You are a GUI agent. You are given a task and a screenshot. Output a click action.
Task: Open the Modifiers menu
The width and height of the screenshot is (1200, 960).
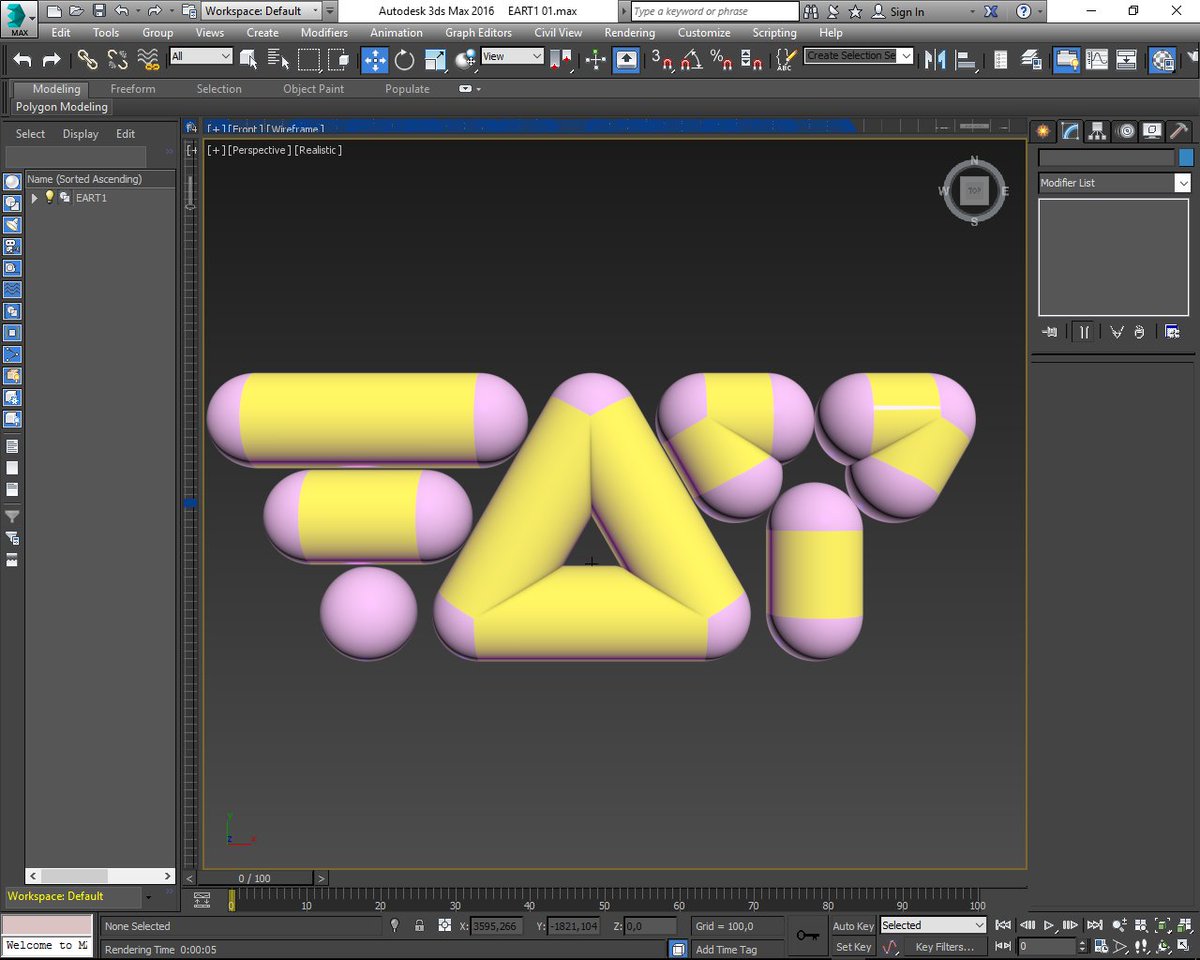[324, 33]
